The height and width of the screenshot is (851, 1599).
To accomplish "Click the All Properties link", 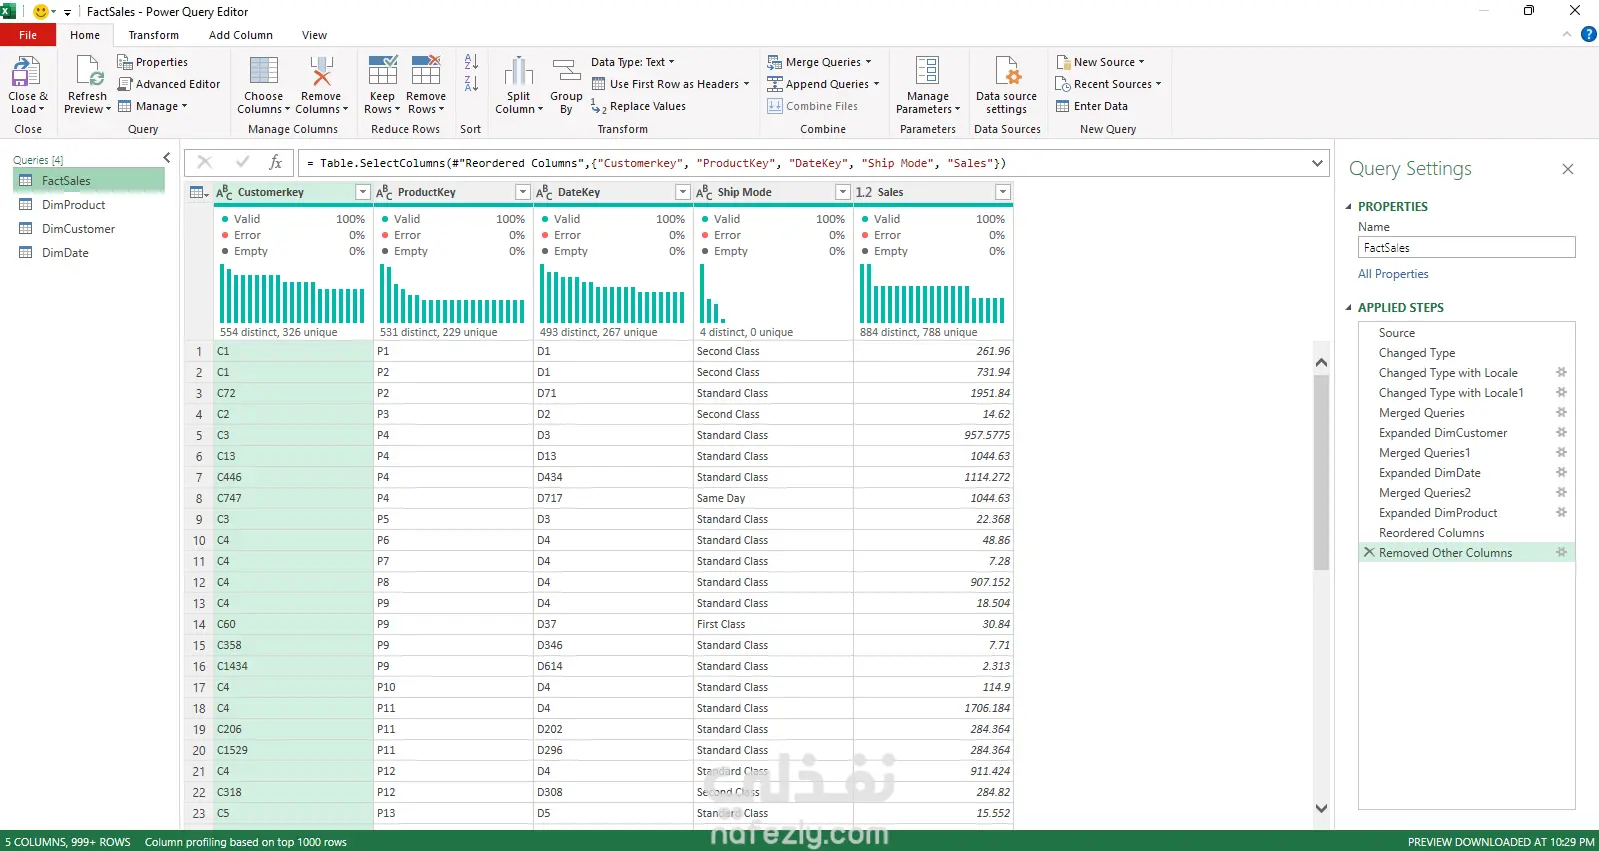I will pyautogui.click(x=1392, y=274).
